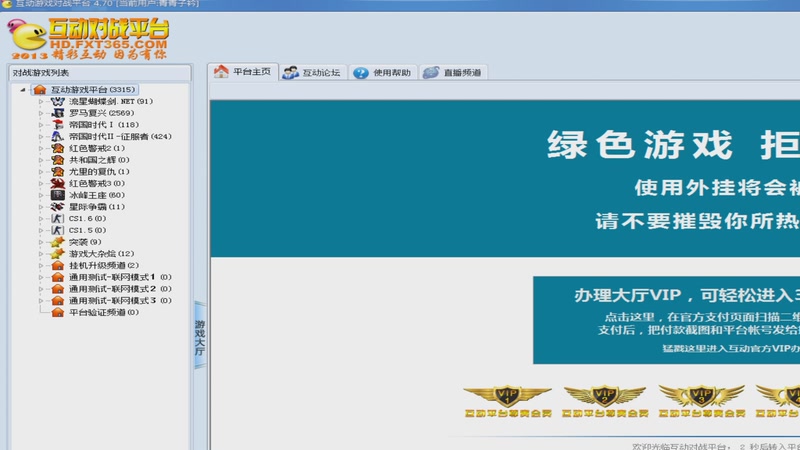800x450 pixels.
Task: Expand the 流星蝴蝶剑.NET tree node
Action: (x=41, y=102)
